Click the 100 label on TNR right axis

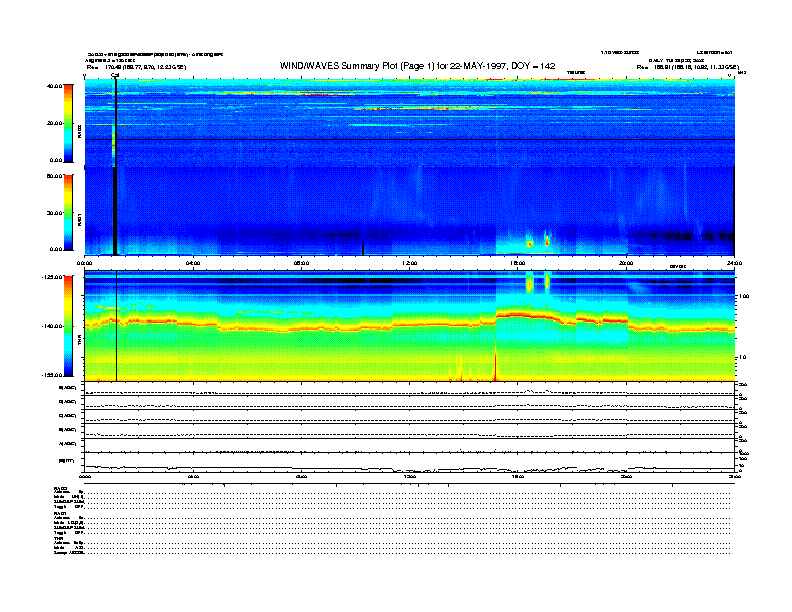coord(745,296)
